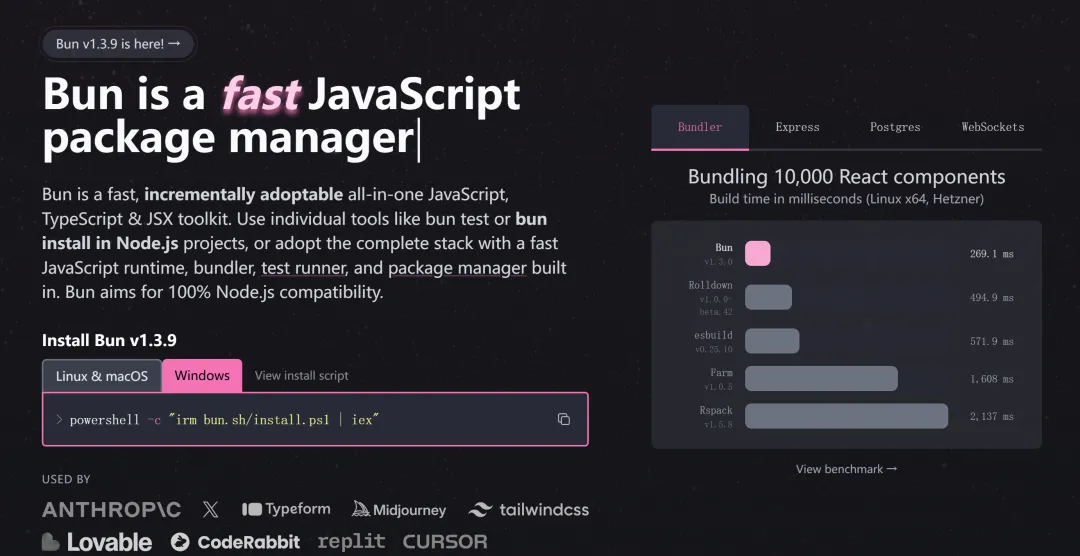
Task: Click the replit logo
Action: pyautogui.click(x=351, y=542)
